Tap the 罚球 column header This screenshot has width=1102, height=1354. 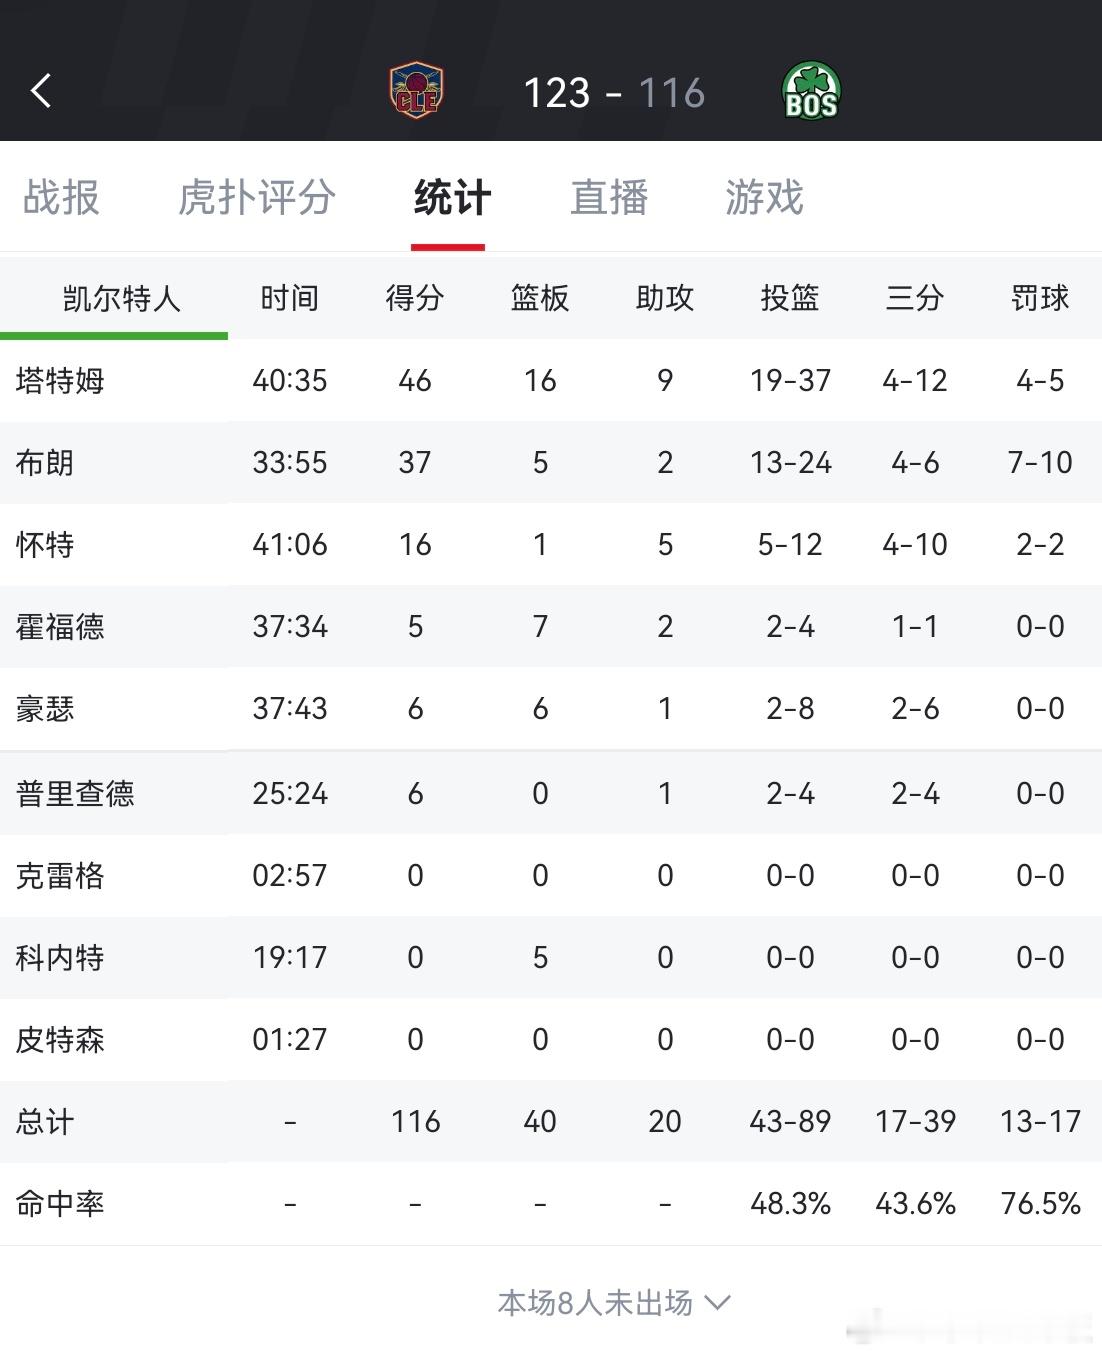pos(1040,298)
